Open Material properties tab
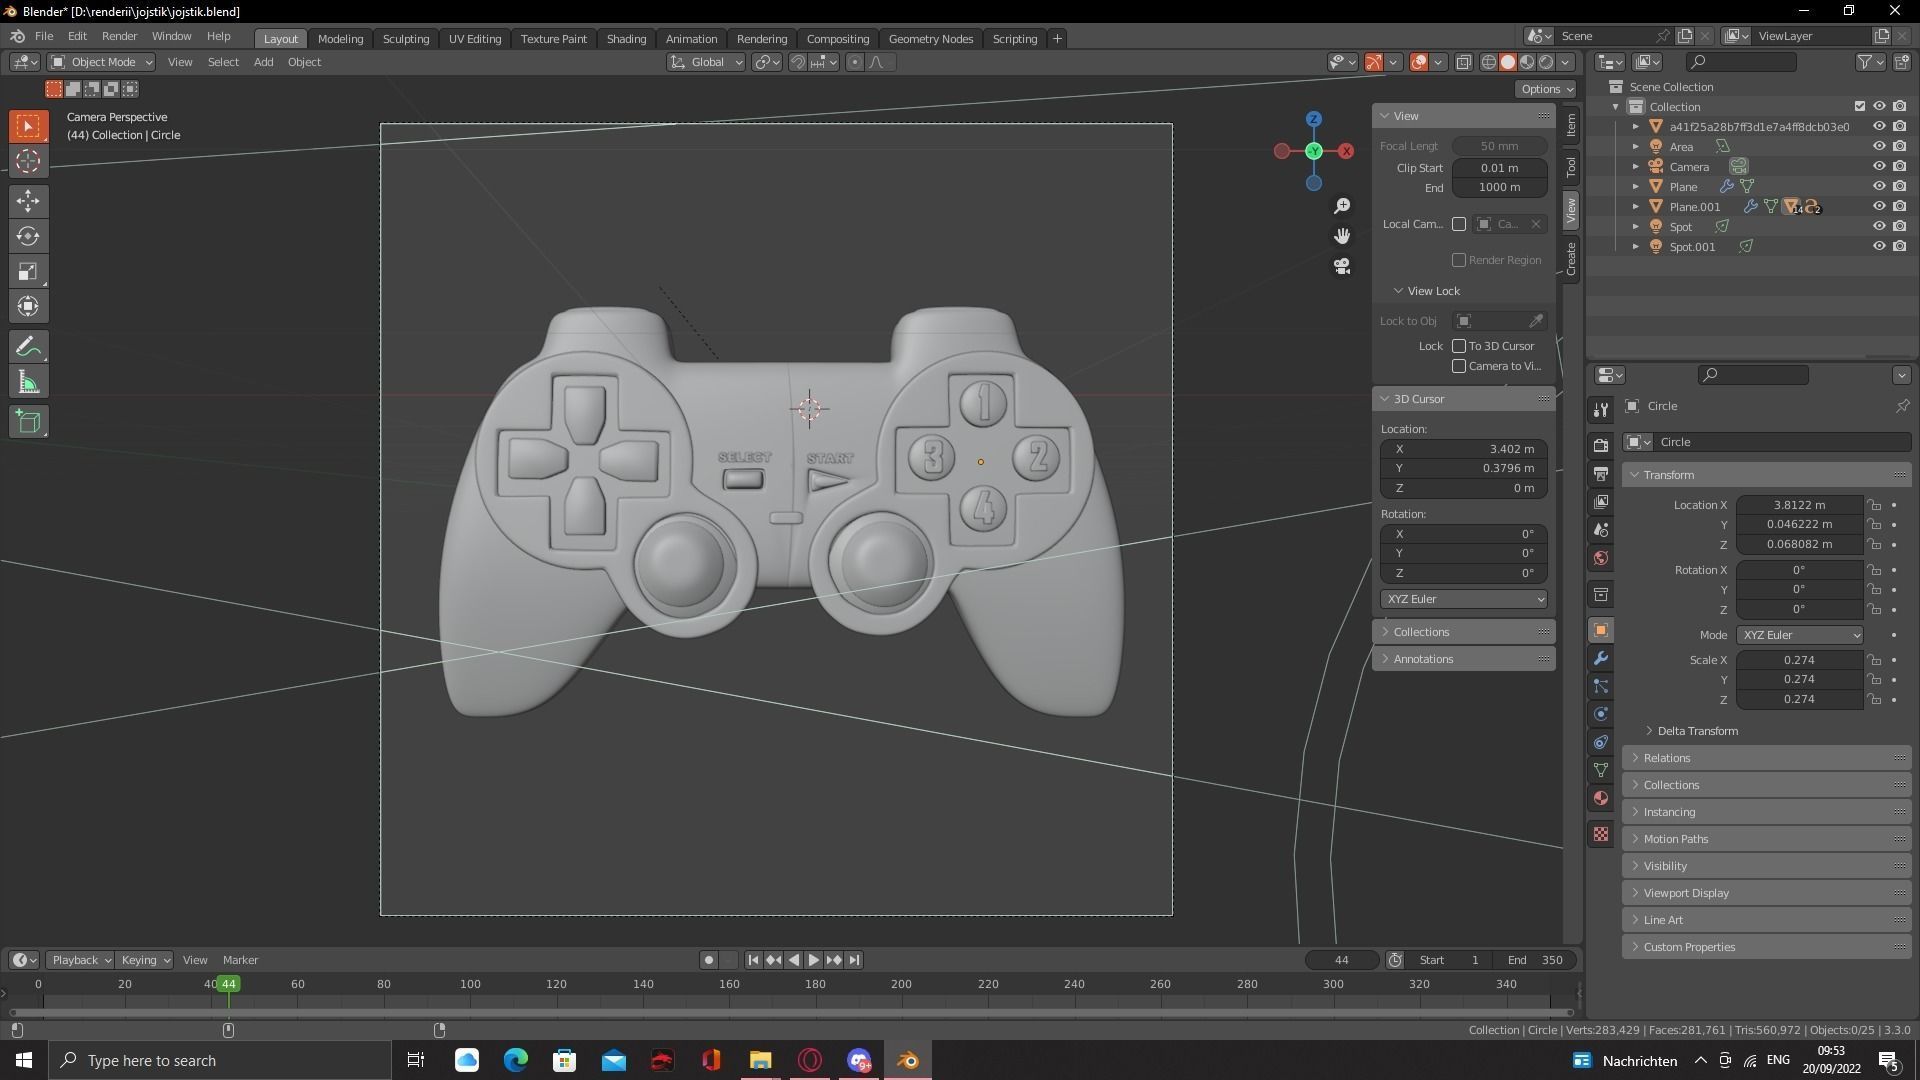This screenshot has height=1080, width=1920. tap(1601, 798)
